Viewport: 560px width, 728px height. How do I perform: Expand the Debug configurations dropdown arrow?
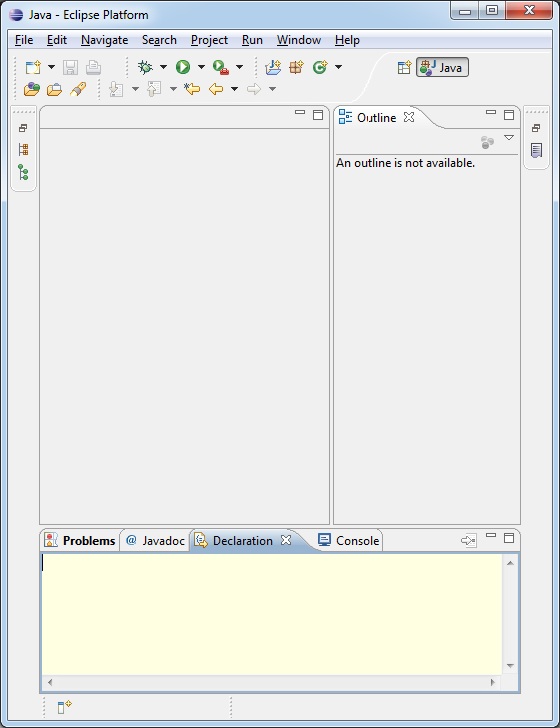163,67
